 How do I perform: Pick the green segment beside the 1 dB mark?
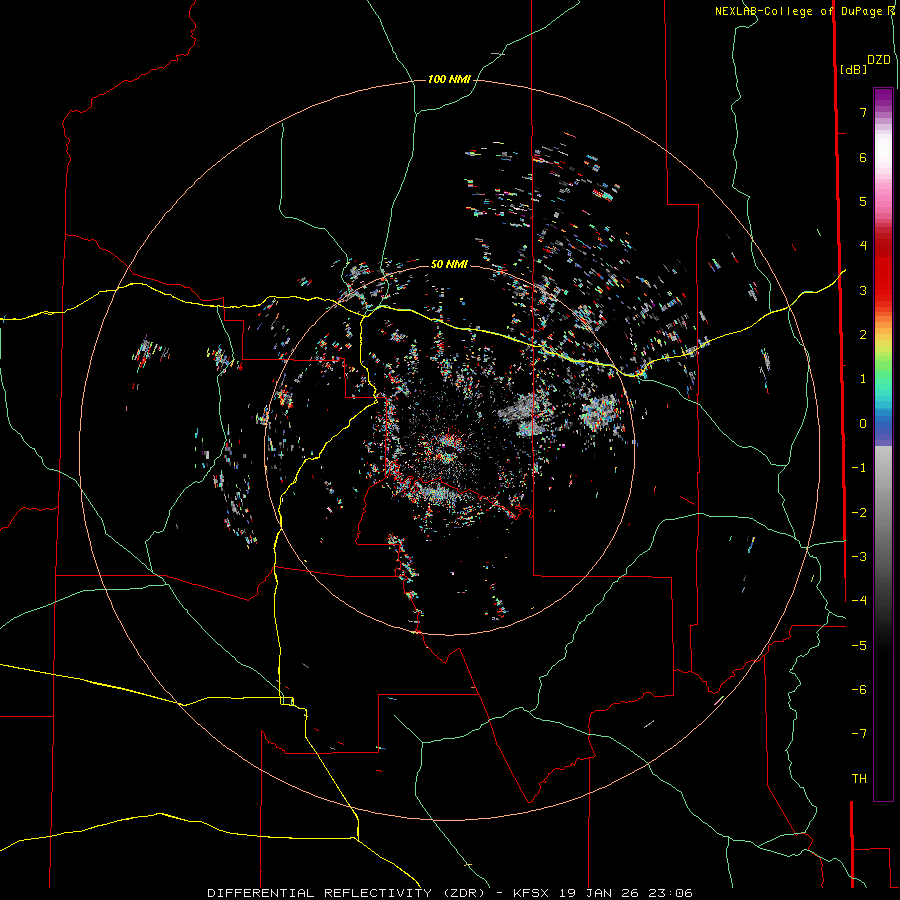click(883, 373)
